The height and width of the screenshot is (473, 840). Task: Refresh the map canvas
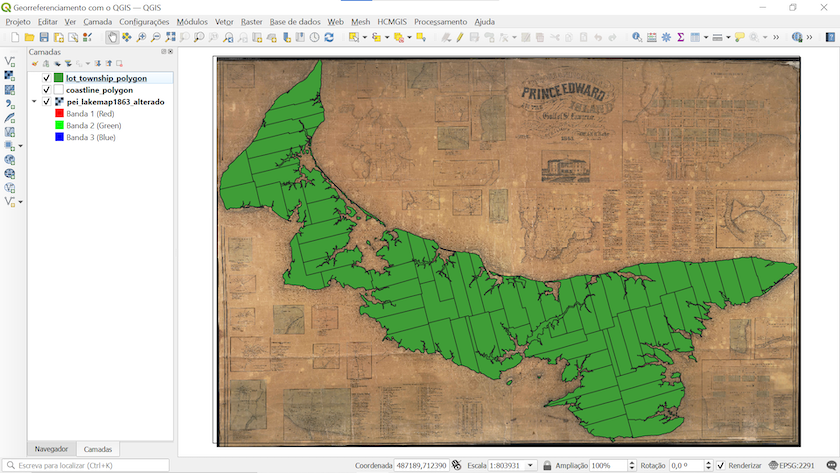[x=329, y=37]
